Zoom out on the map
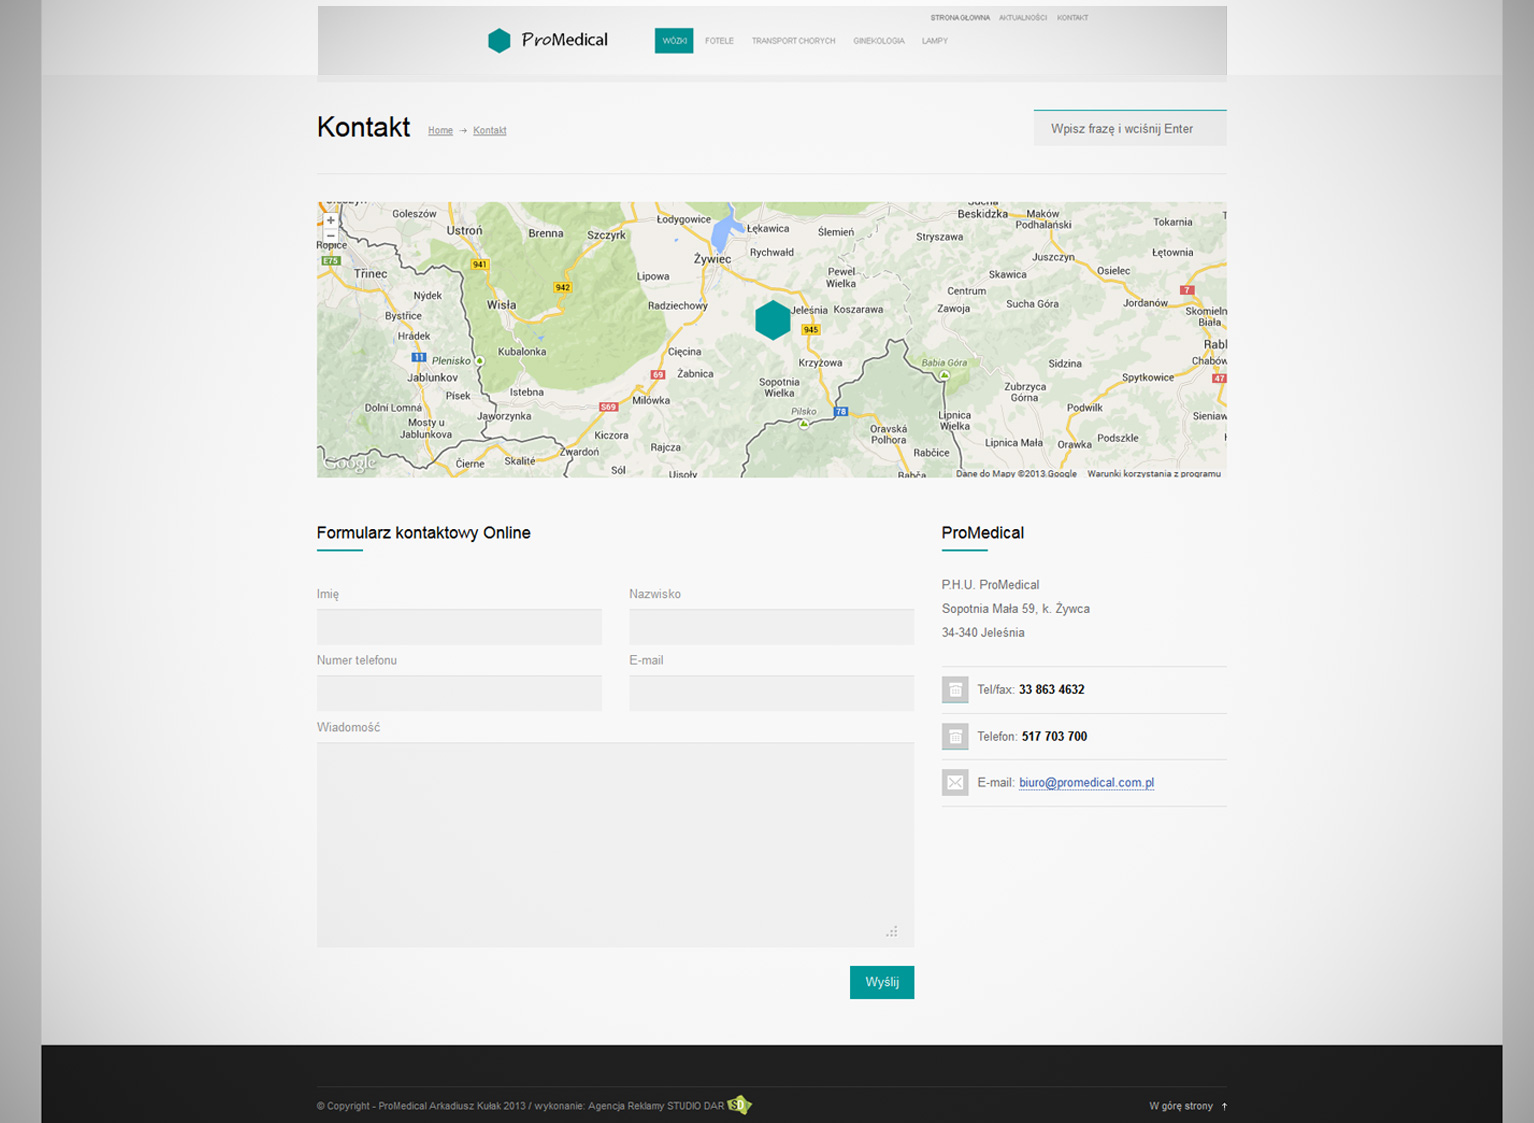Screen dimensions: 1534x1123 tap(330, 236)
